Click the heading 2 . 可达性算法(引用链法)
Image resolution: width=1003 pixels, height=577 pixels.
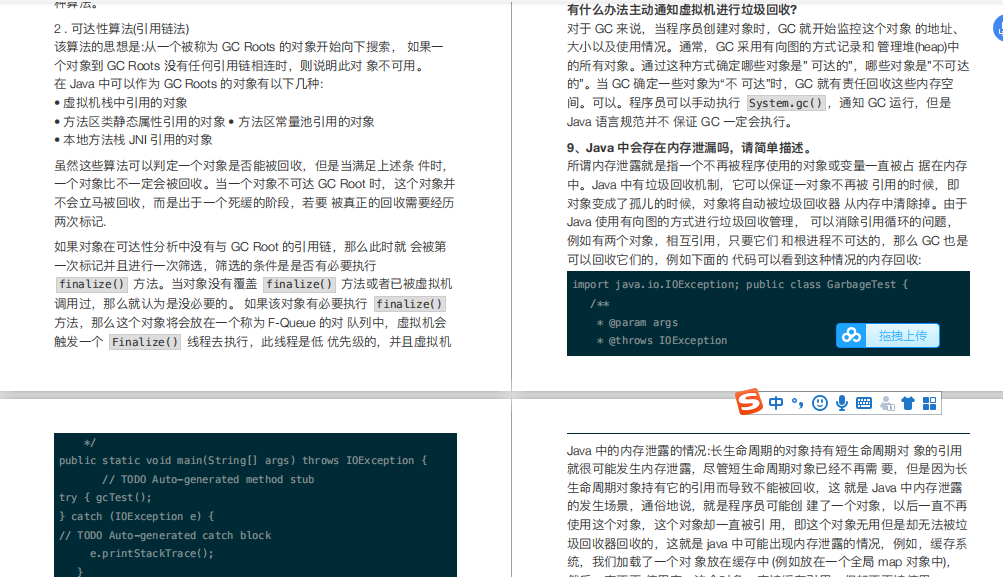tap(122, 29)
